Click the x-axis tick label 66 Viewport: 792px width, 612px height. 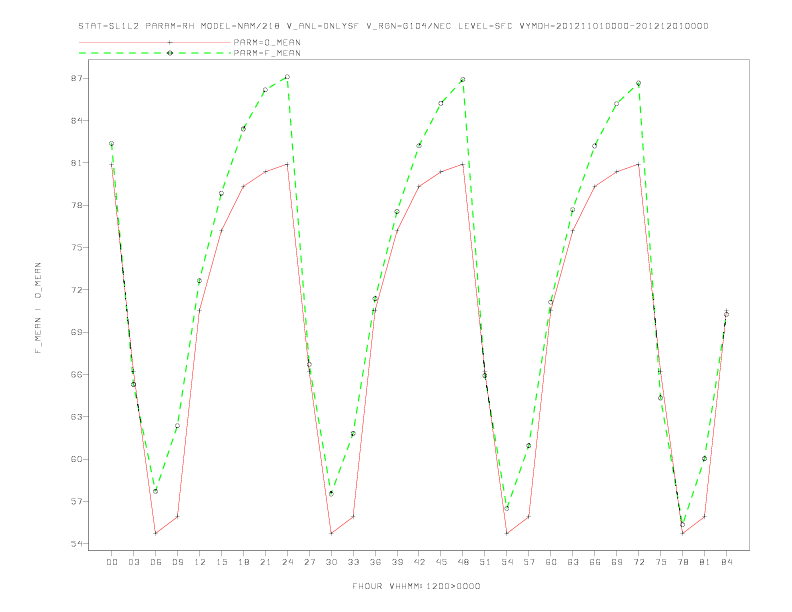pyautogui.click(x=595, y=562)
